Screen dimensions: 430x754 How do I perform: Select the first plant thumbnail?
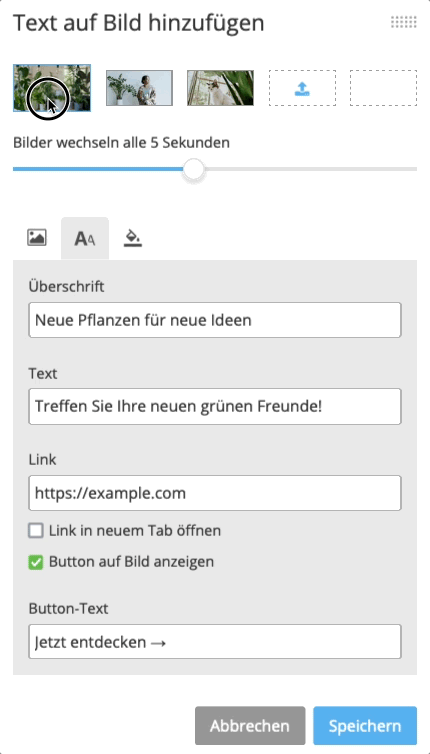tap(52, 88)
